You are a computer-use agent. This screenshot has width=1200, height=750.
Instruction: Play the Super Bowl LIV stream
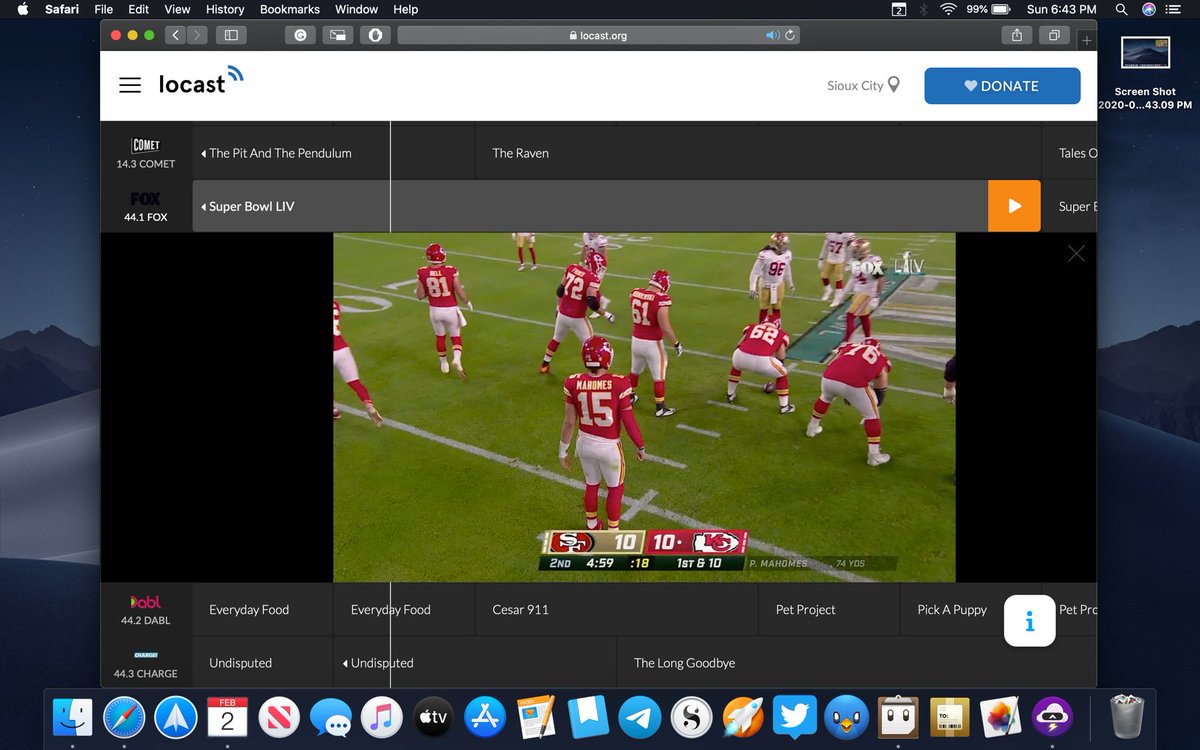tap(1014, 206)
